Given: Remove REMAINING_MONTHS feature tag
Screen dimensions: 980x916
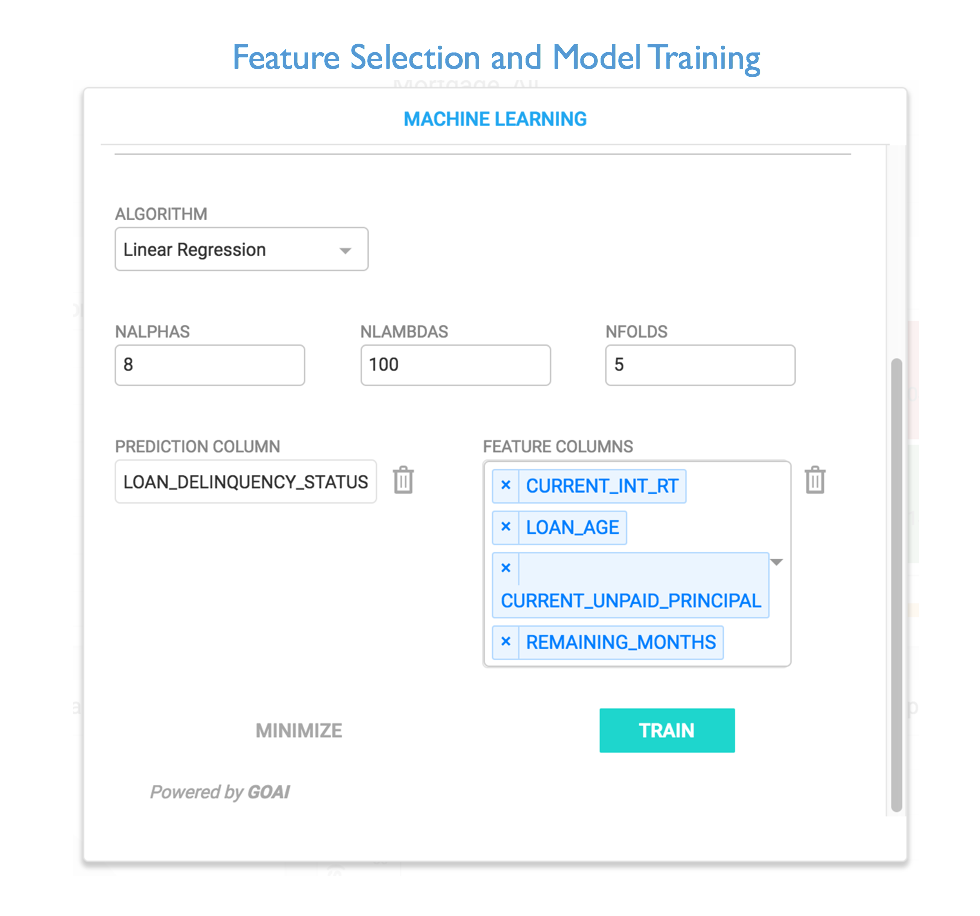Looking at the screenshot, I should click(506, 642).
